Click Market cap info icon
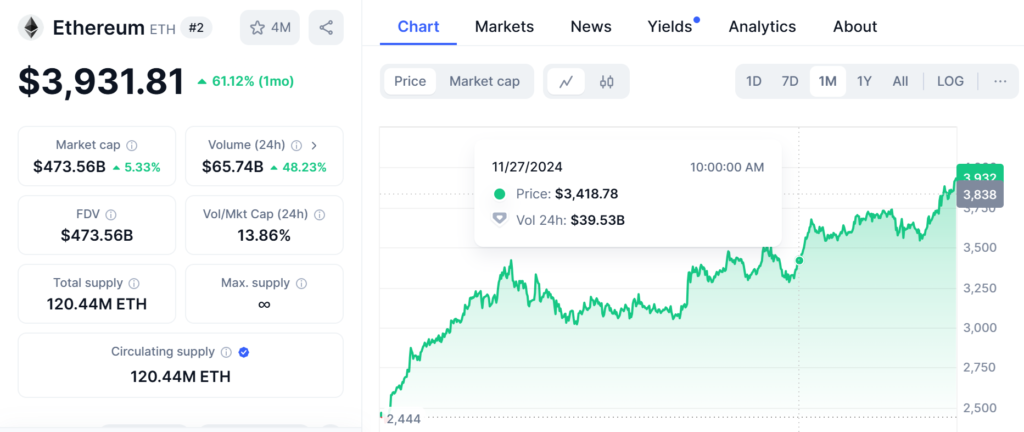This screenshot has width=1024, height=432. 132,145
